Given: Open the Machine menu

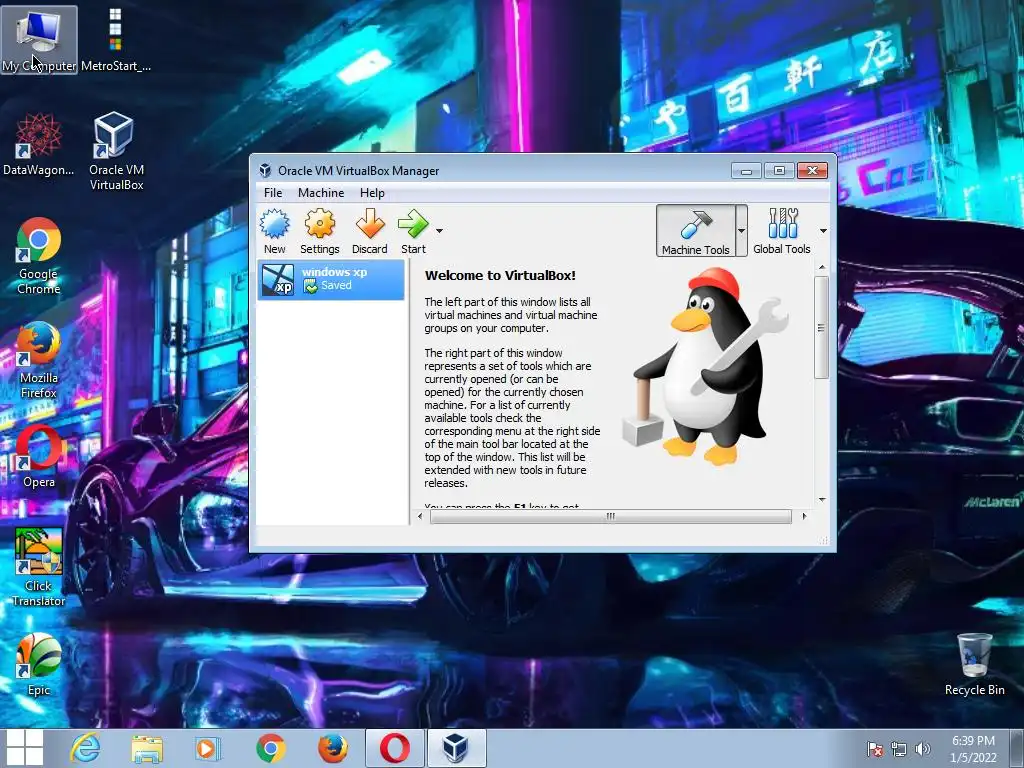Looking at the screenshot, I should [x=321, y=193].
